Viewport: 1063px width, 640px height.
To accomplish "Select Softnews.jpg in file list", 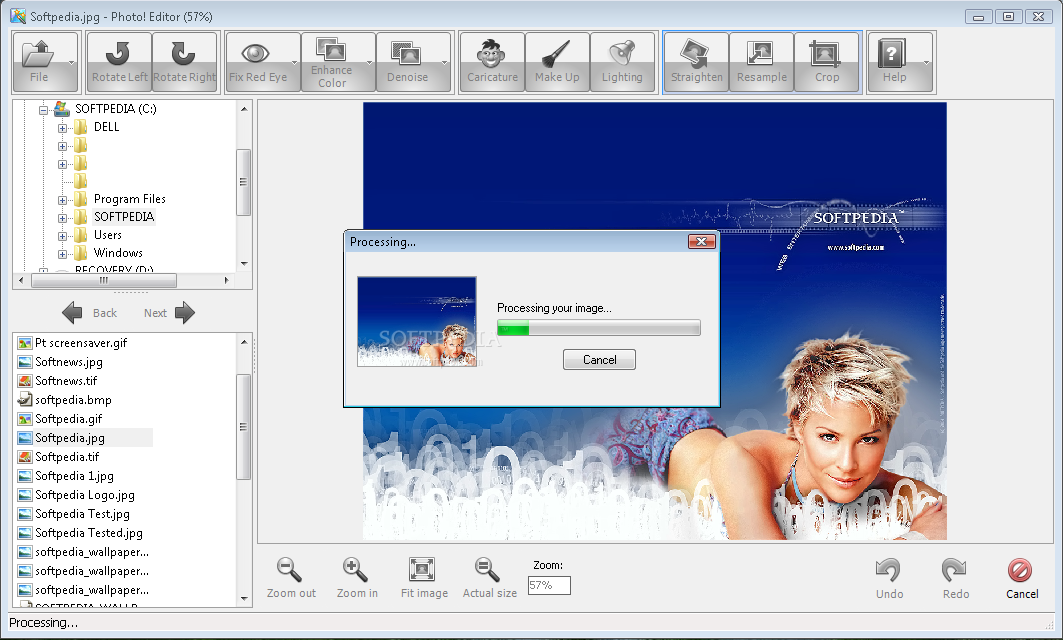I will [68, 361].
